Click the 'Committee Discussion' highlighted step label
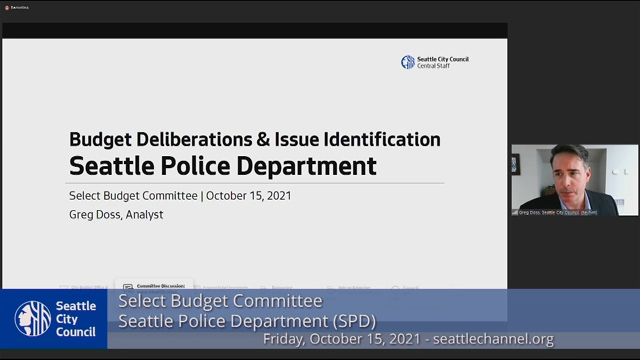This screenshot has width=640, height=360. [161, 286]
